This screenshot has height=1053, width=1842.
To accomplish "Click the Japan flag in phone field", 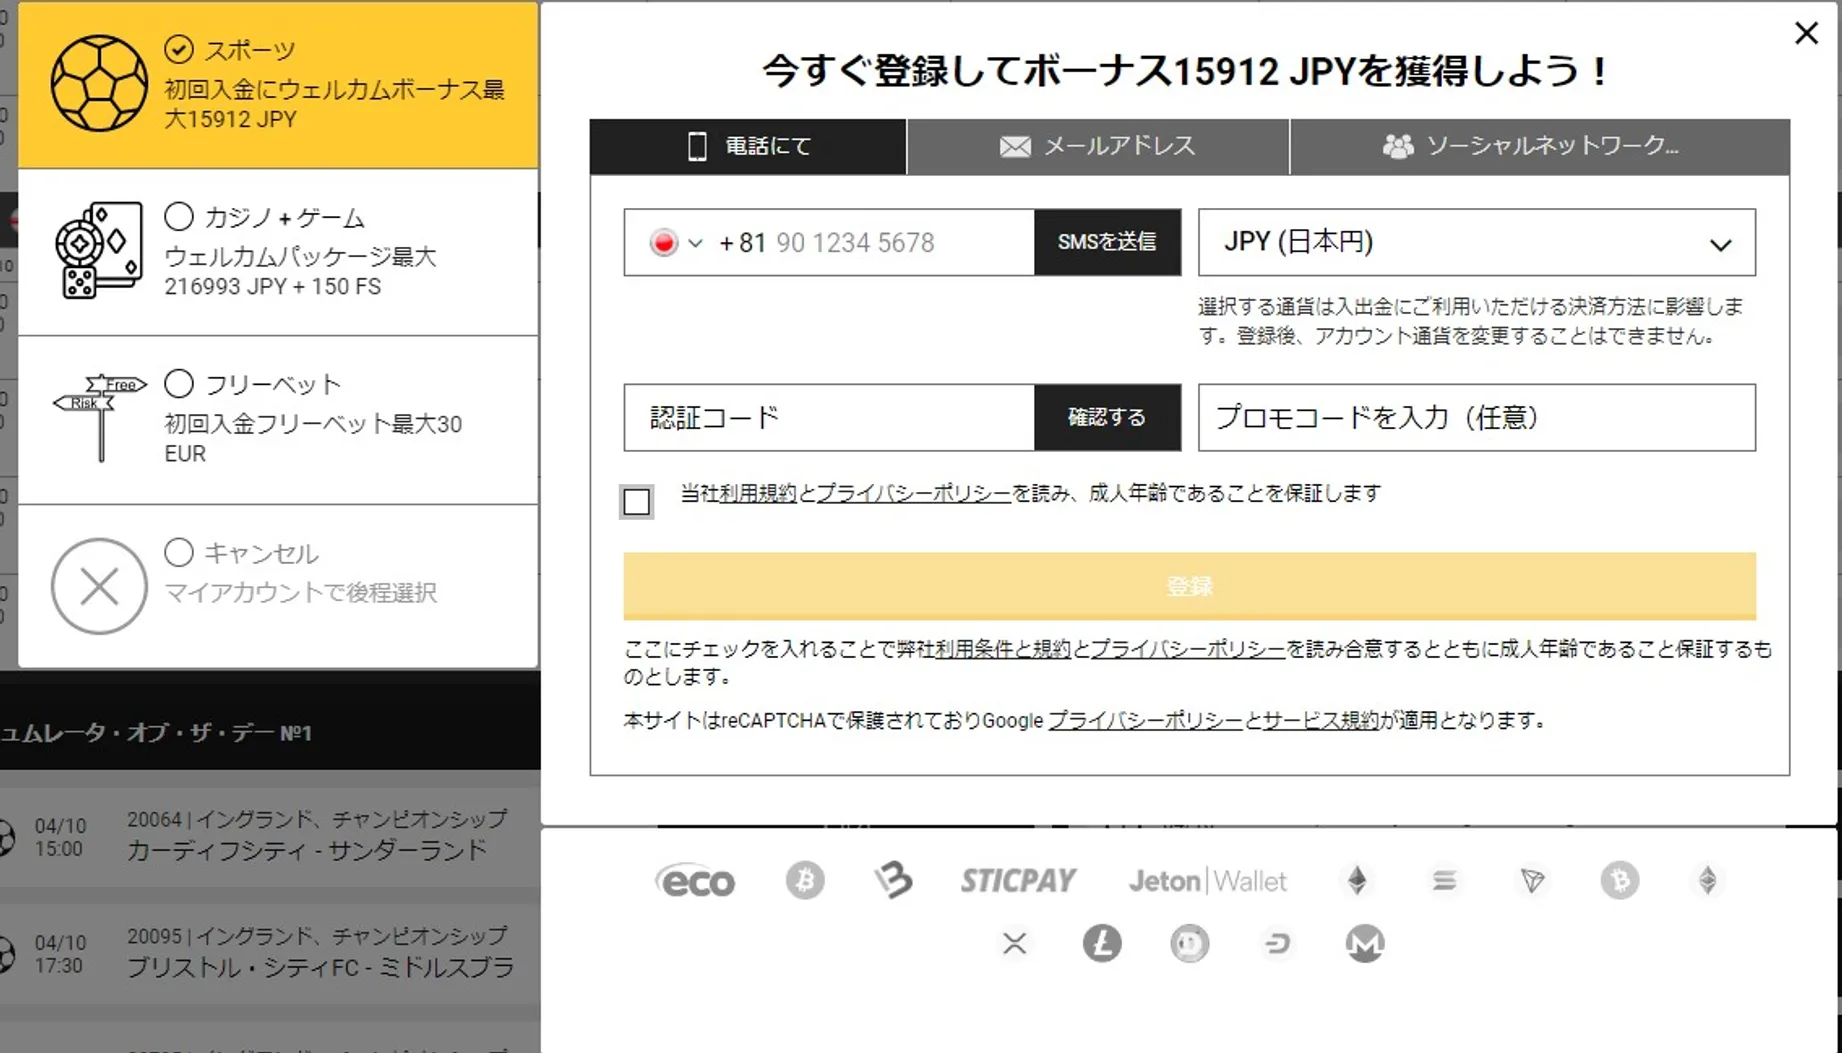I will [663, 243].
